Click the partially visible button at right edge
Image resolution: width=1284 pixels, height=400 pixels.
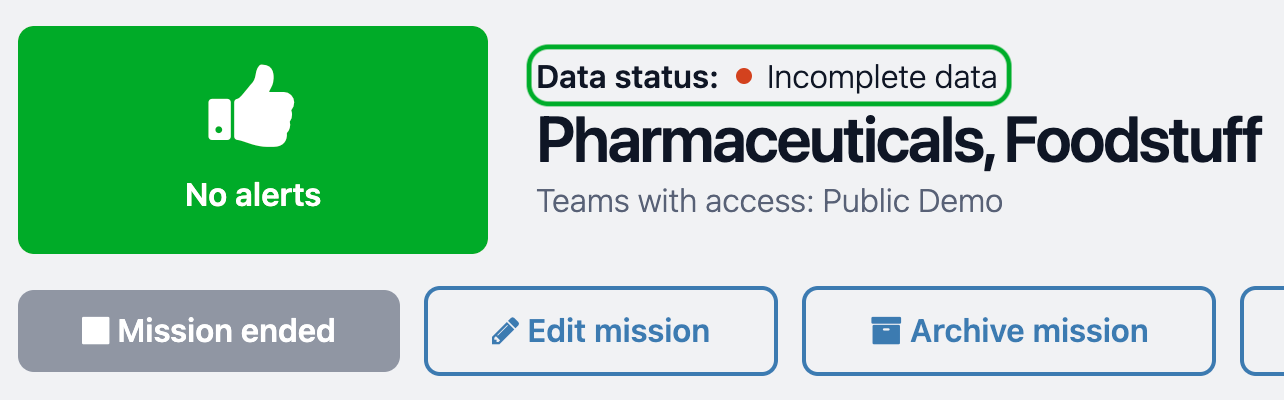1263,331
